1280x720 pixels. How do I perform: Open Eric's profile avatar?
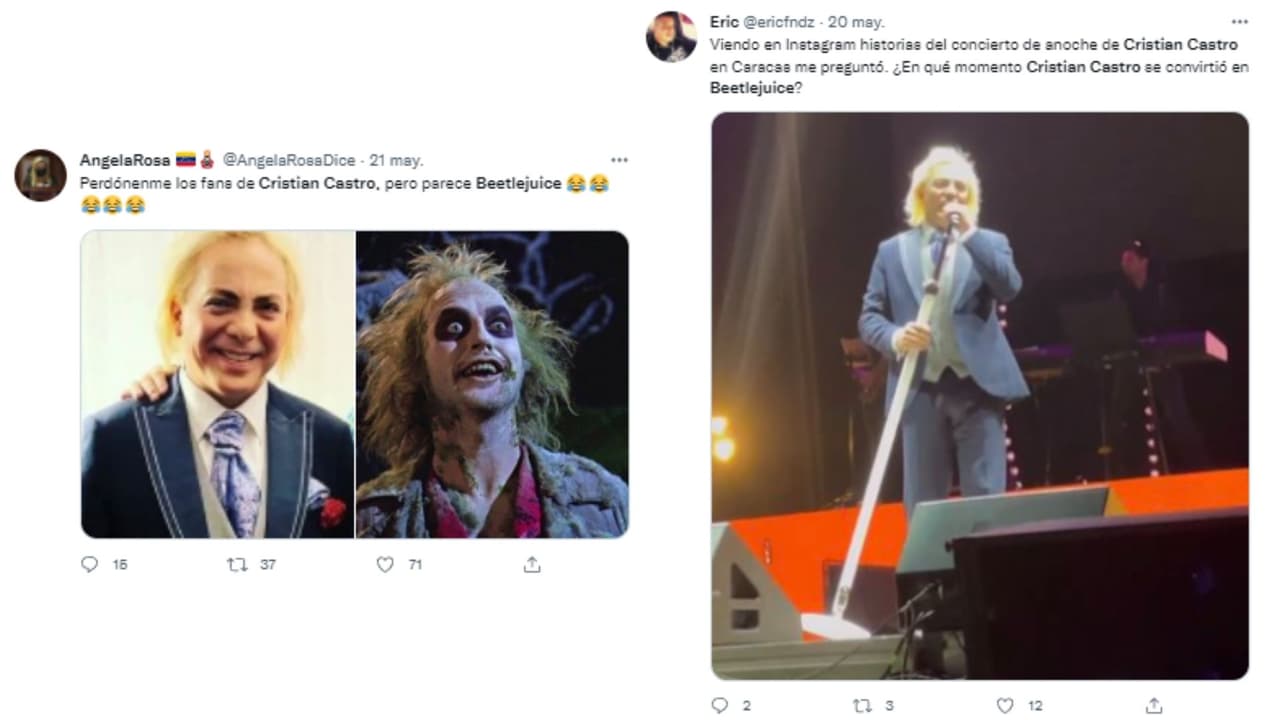click(671, 37)
